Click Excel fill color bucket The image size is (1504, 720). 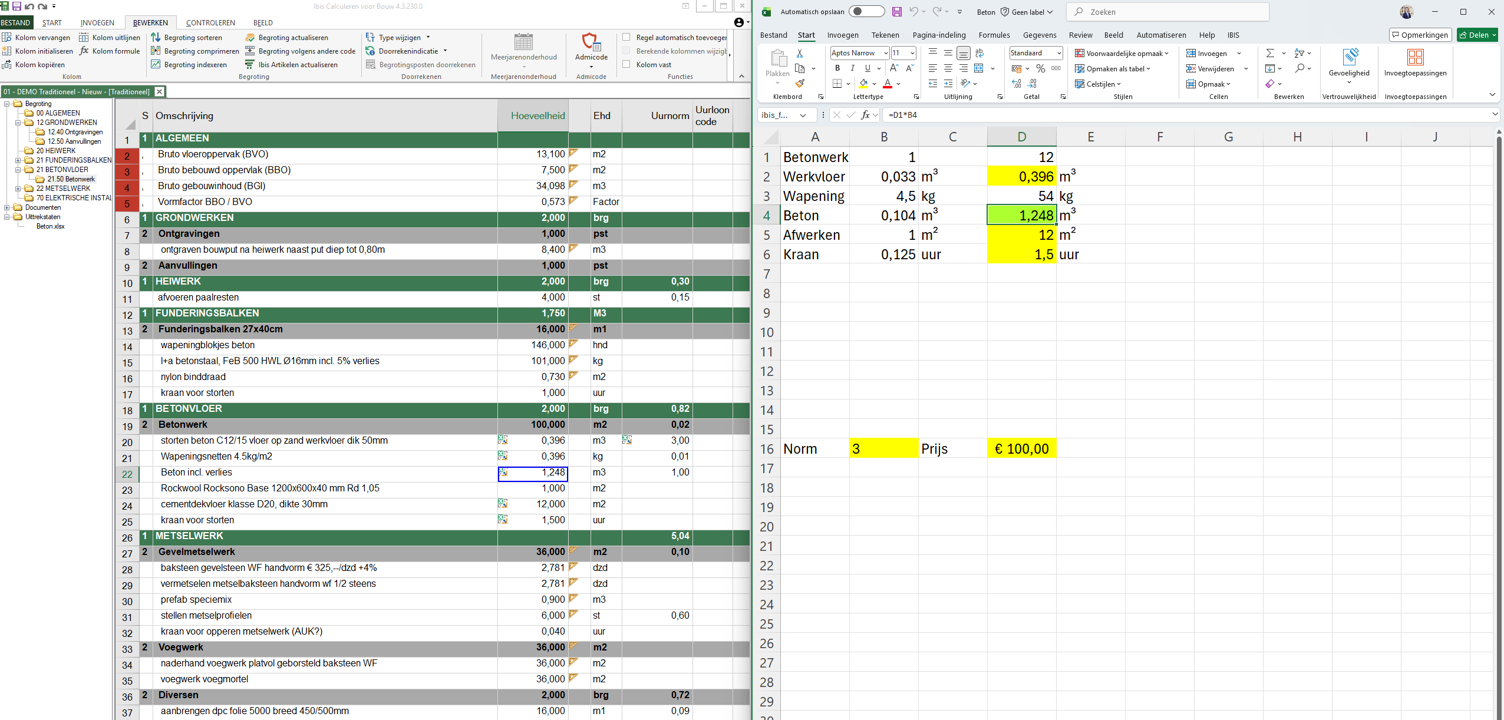click(x=863, y=84)
